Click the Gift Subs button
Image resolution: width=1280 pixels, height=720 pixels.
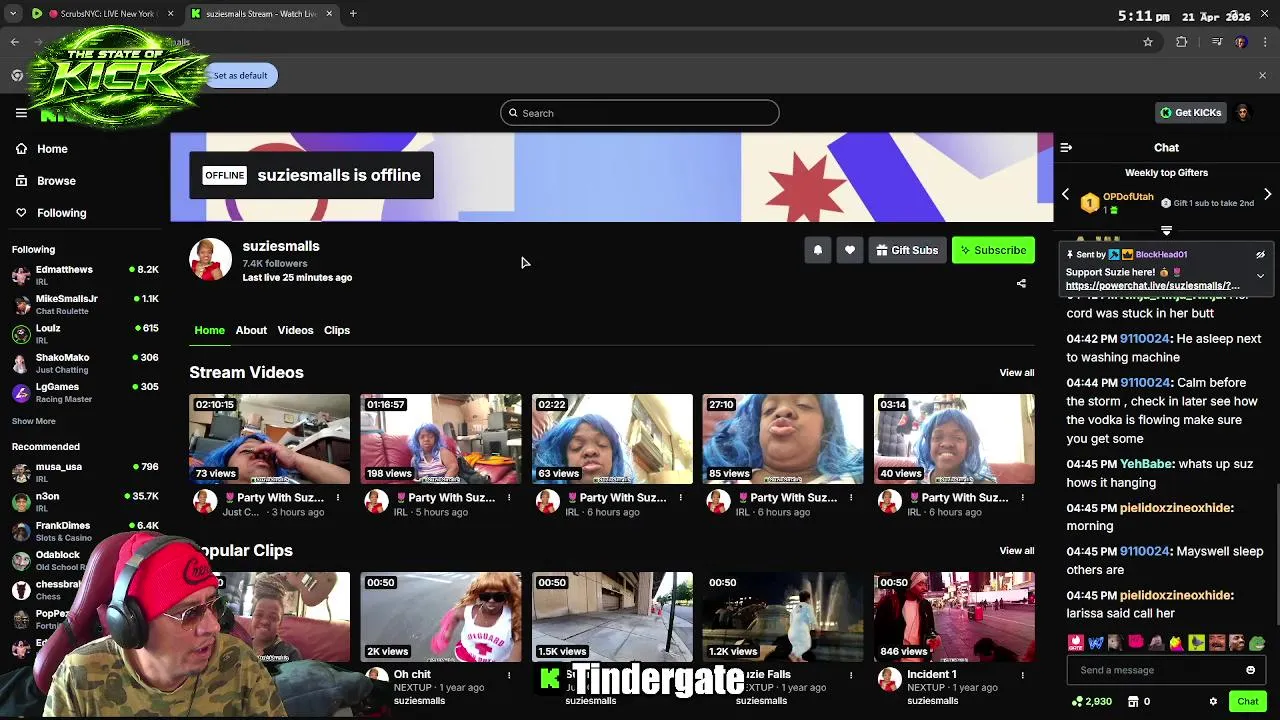(x=907, y=250)
